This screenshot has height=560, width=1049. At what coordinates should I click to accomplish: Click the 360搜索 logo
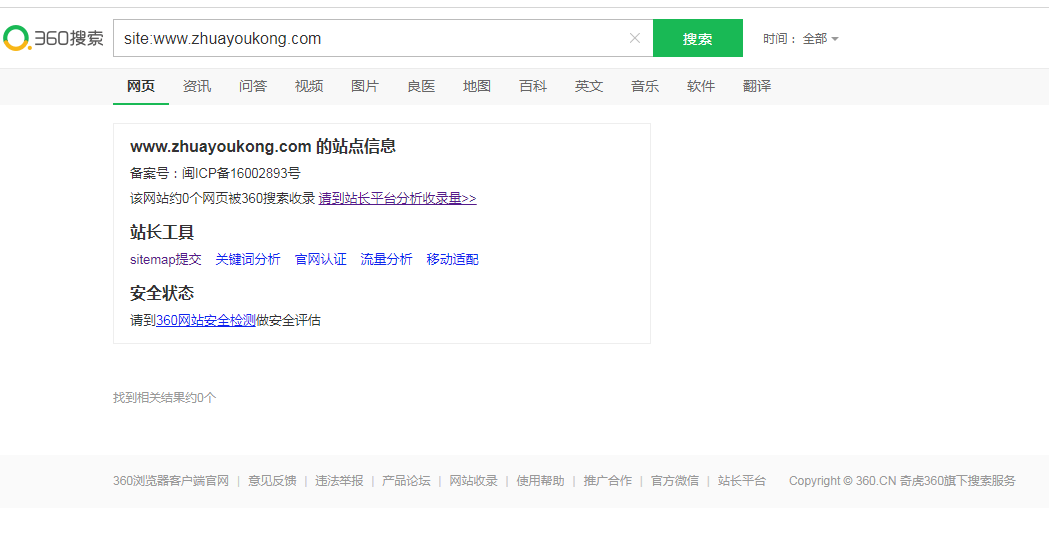pyautogui.click(x=54, y=38)
